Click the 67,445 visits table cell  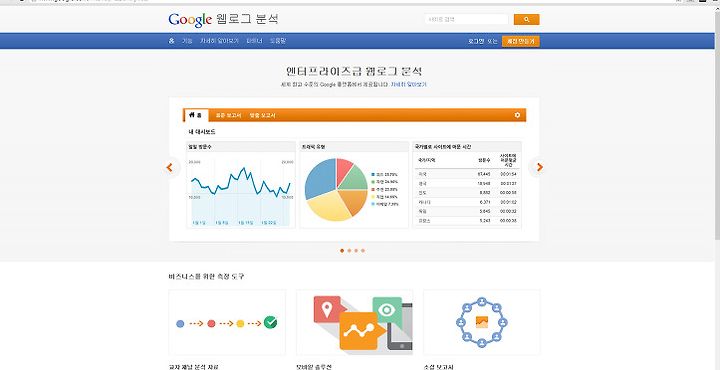pyautogui.click(x=484, y=174)
